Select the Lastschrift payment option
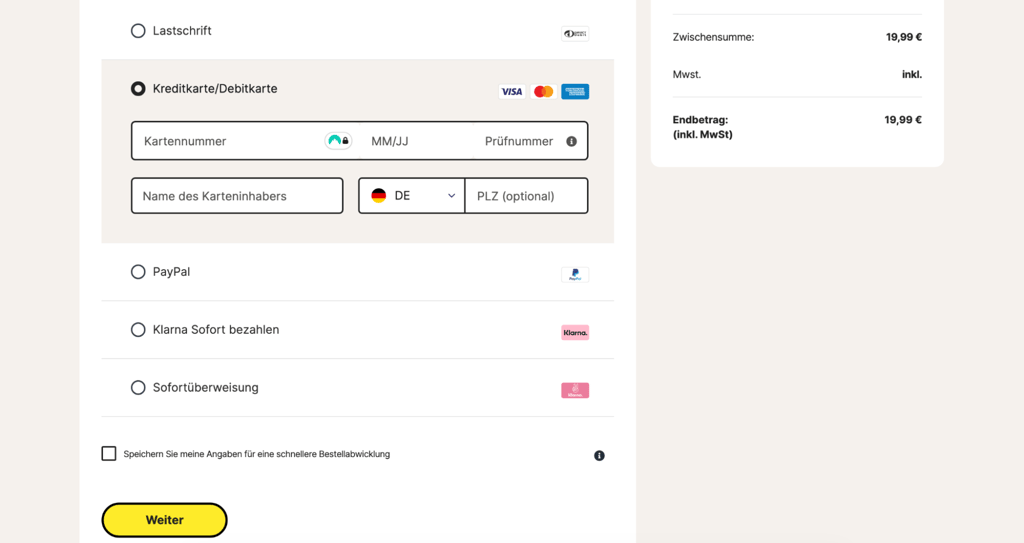This screenshot has width=1024, height=543. (x=138, y=31)
